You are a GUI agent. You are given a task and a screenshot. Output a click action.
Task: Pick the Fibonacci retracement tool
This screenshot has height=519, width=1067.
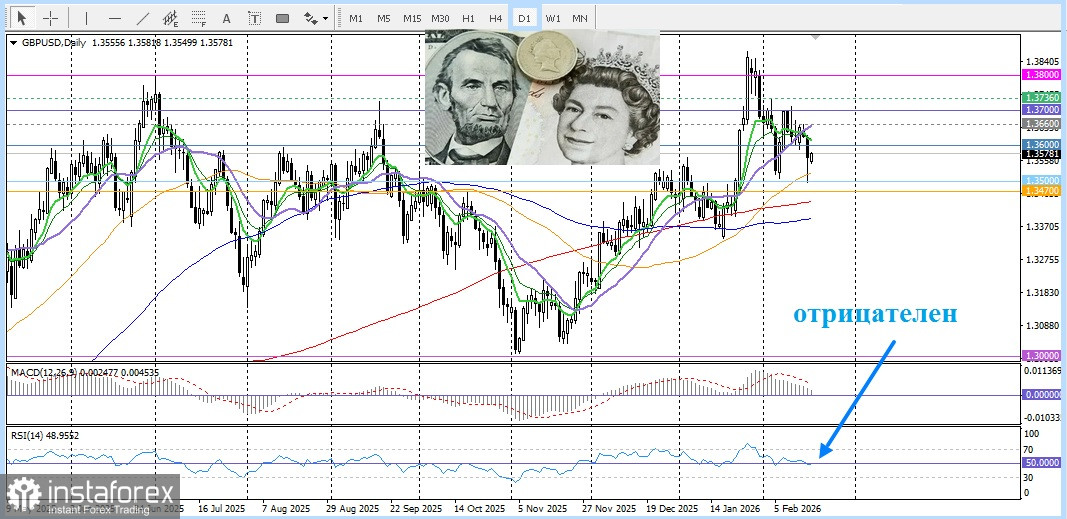199,18
